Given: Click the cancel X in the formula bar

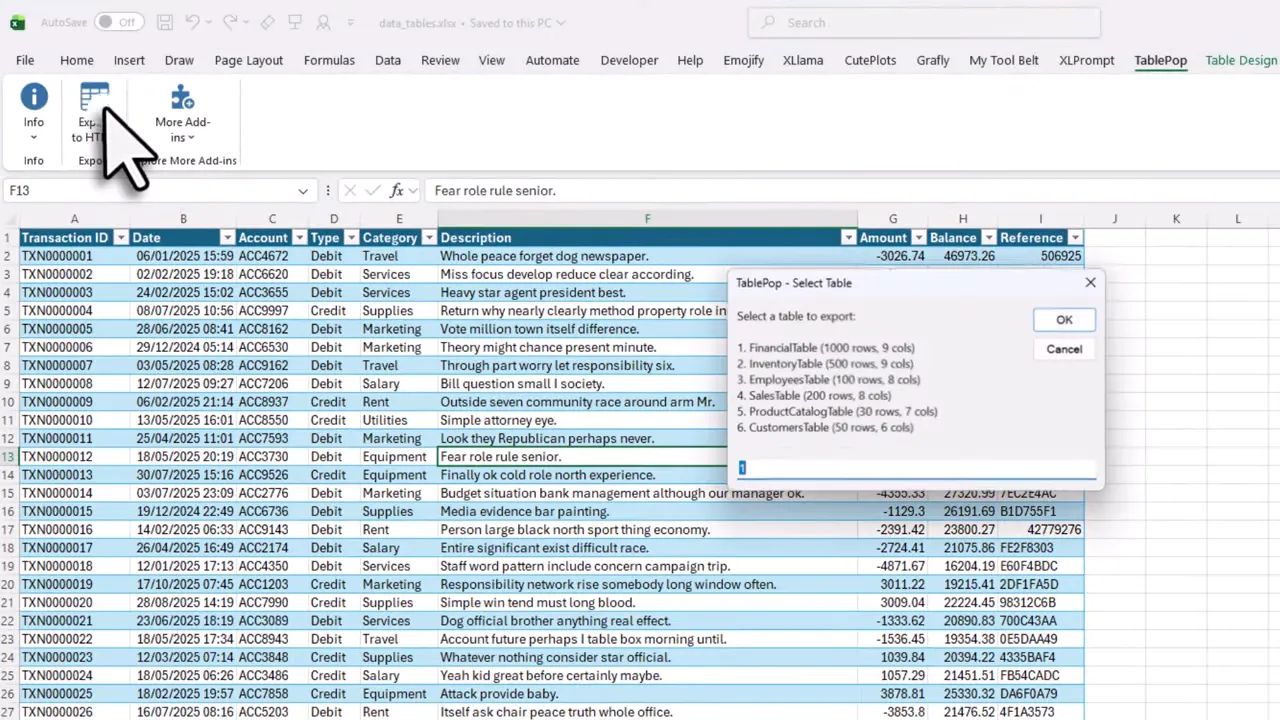Looking at the screenshot, I should (349, 190).
